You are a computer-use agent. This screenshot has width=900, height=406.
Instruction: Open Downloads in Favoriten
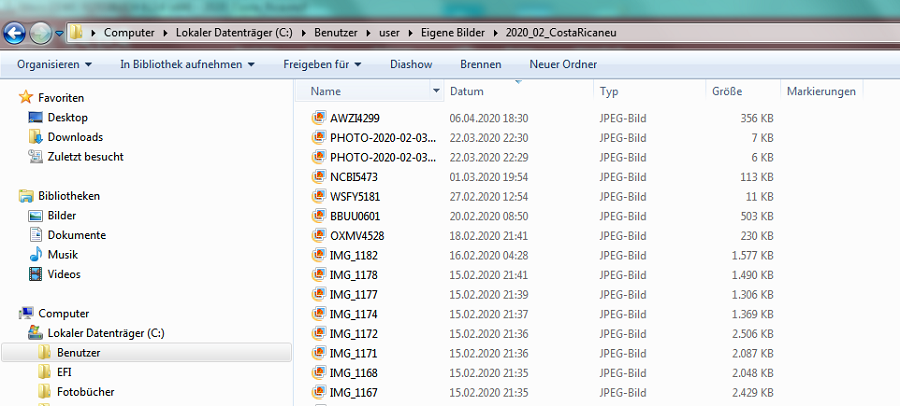pos(75,137)
